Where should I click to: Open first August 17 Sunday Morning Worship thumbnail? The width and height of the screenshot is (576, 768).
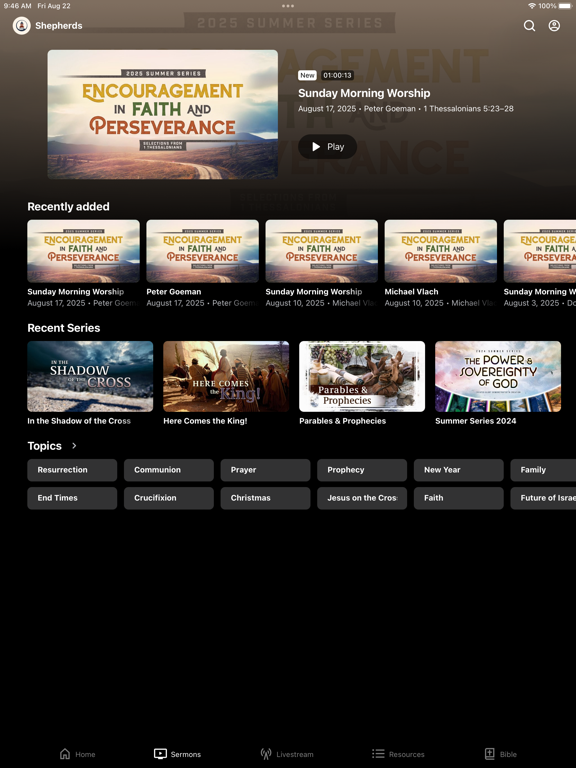(83, 251)
